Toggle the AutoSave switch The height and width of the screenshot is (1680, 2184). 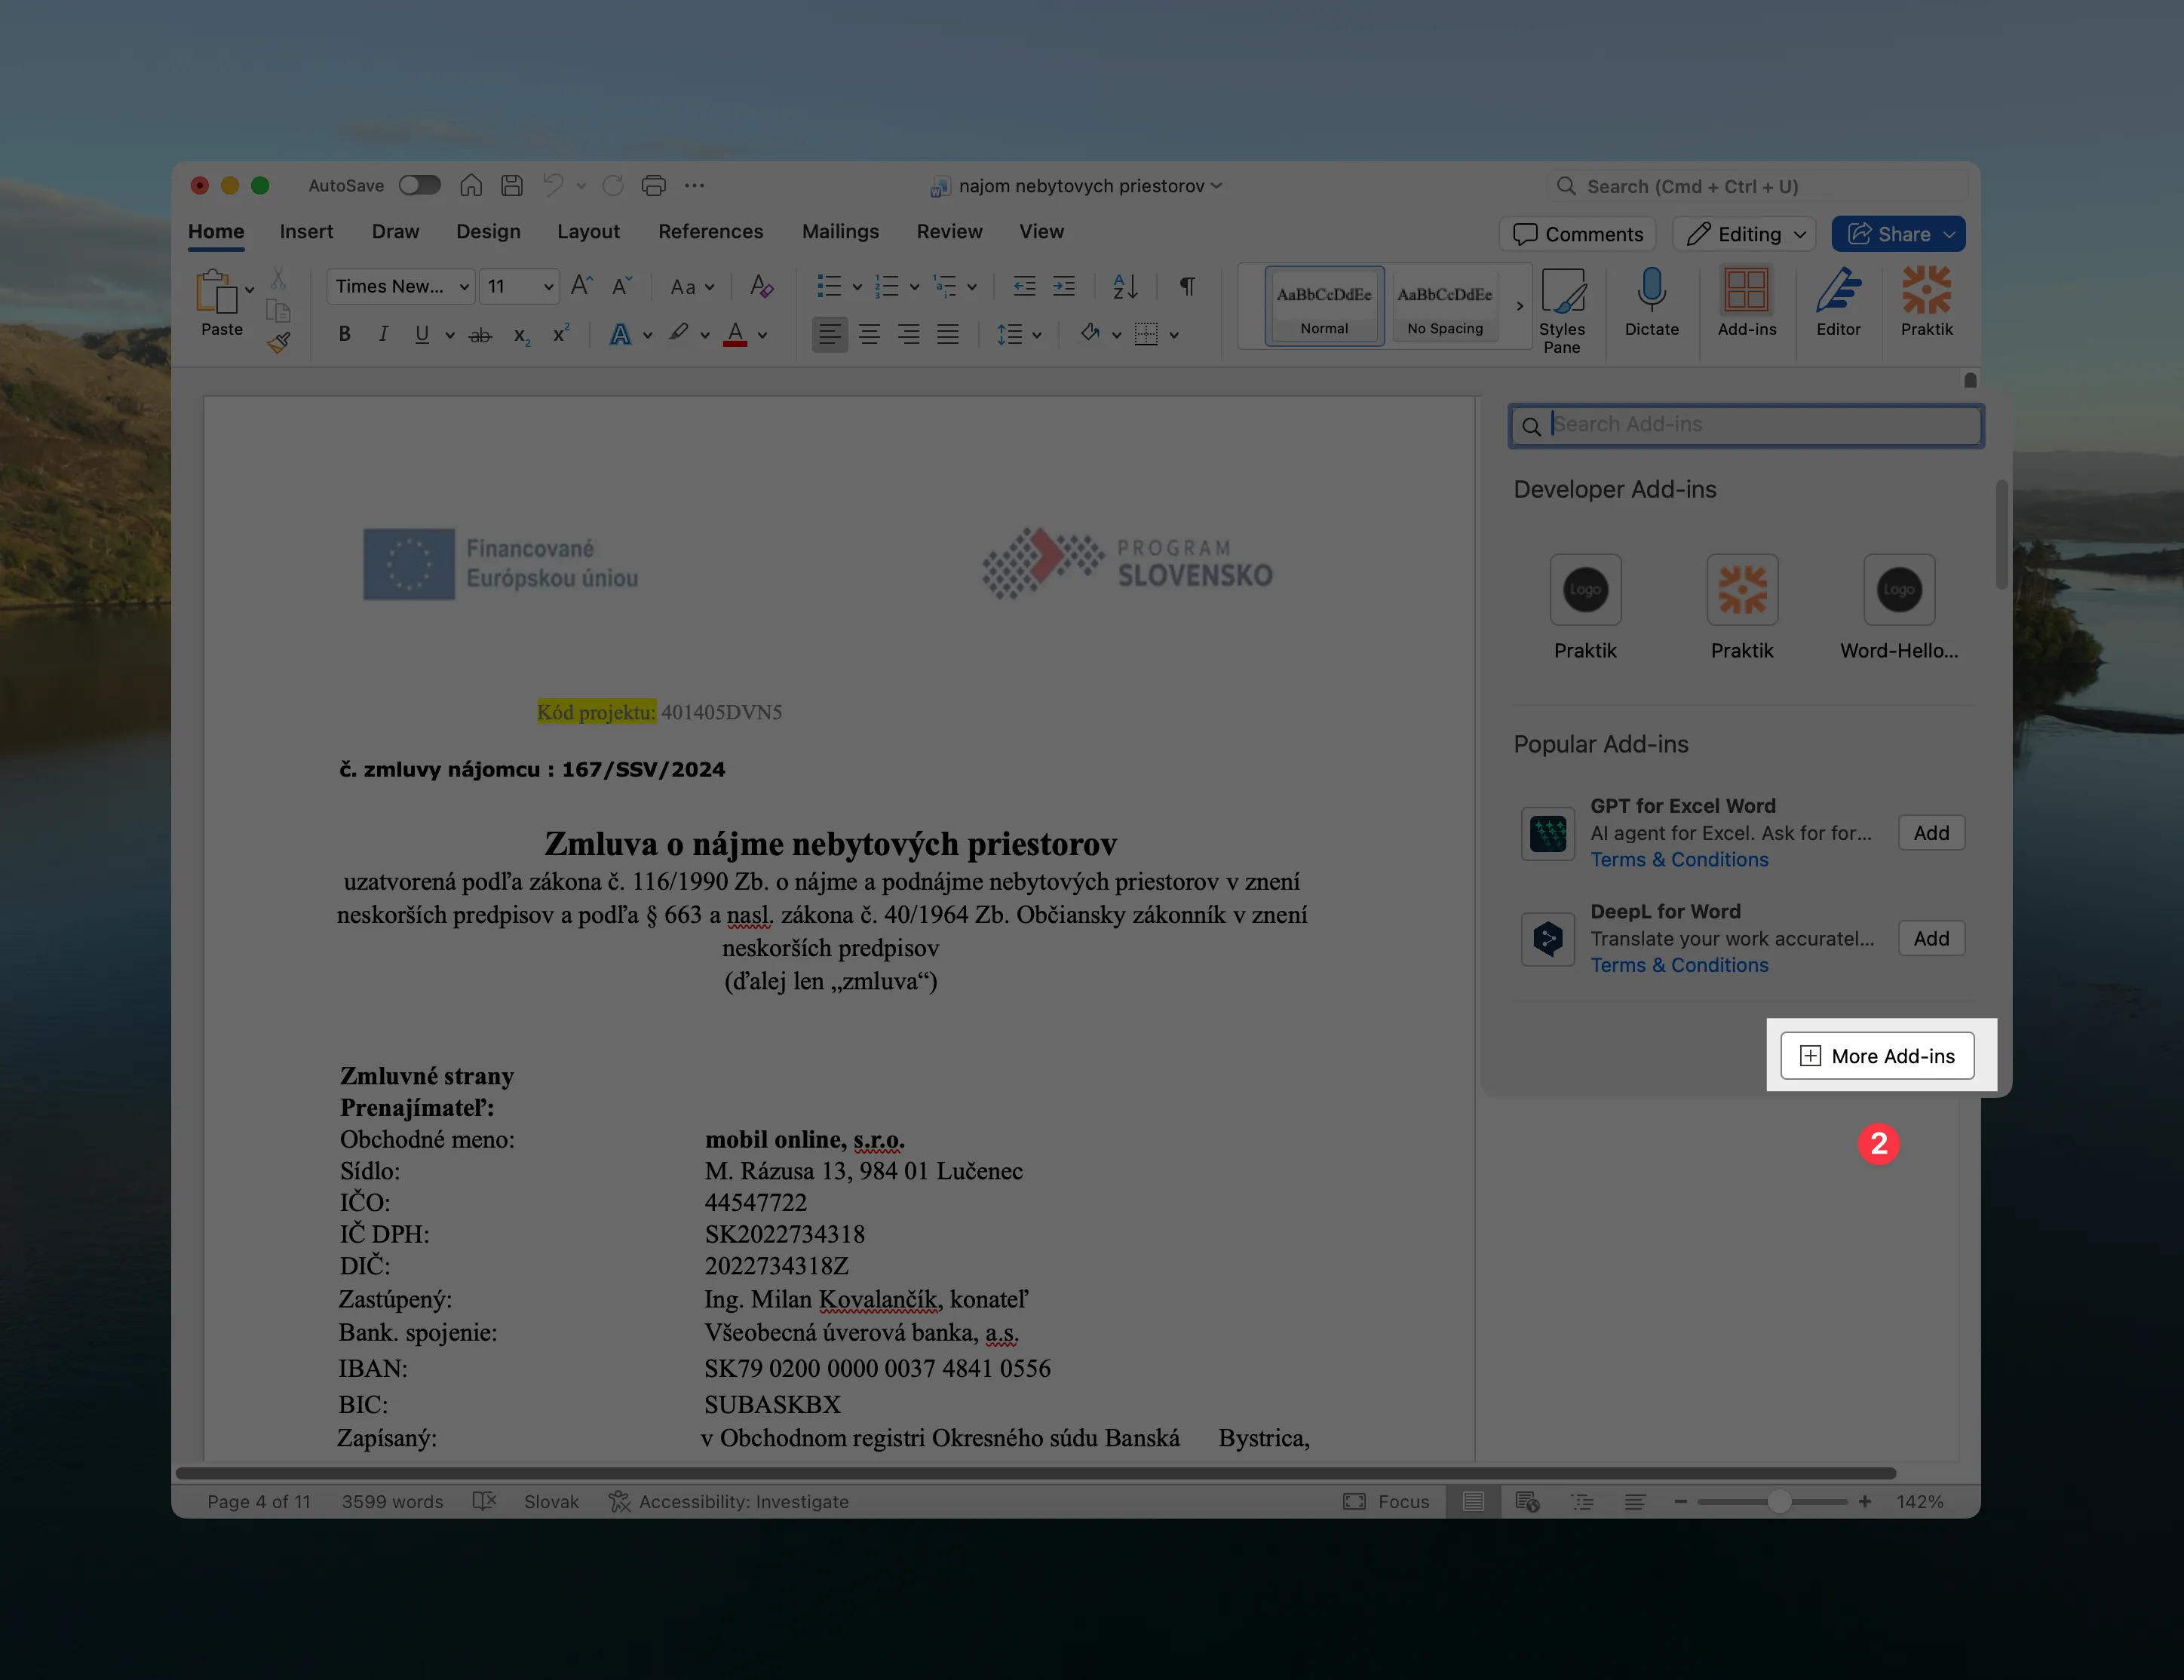click(419, 185)
